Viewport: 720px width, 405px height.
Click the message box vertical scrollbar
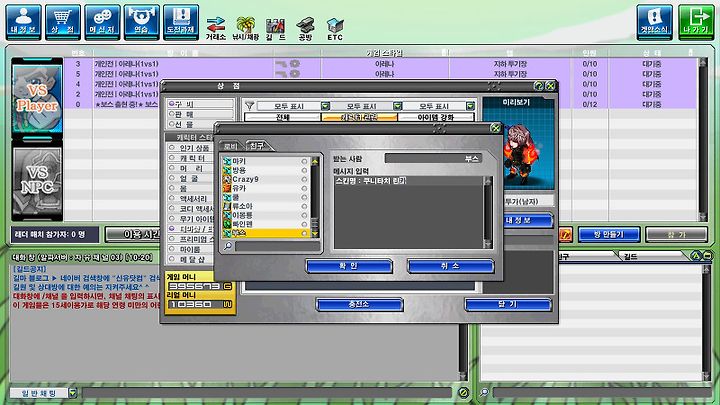[488, 213]
